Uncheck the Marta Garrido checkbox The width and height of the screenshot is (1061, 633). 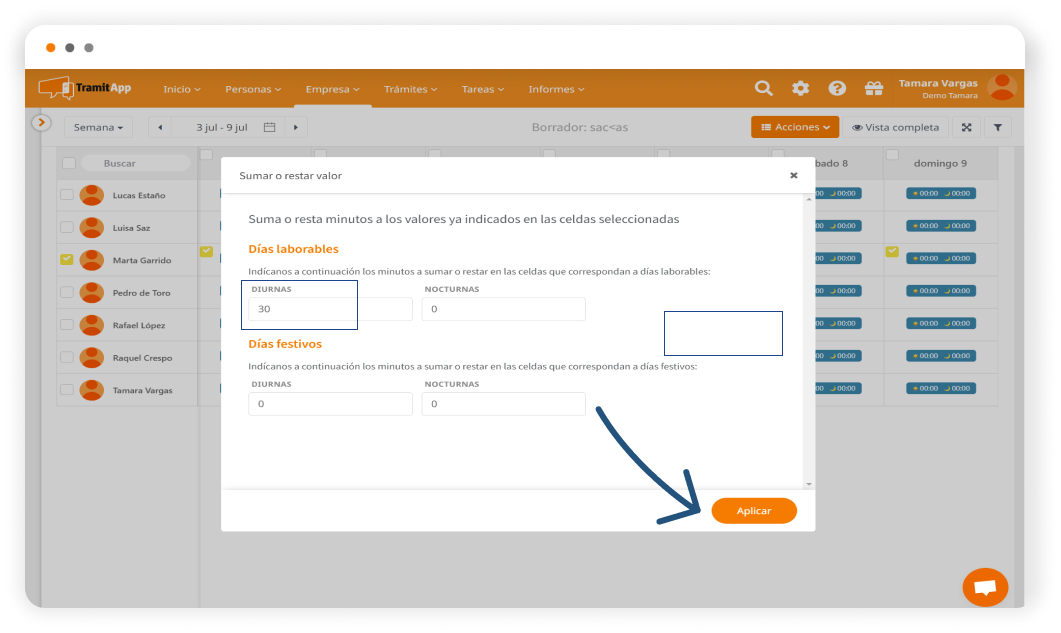(x=67, y=260)
